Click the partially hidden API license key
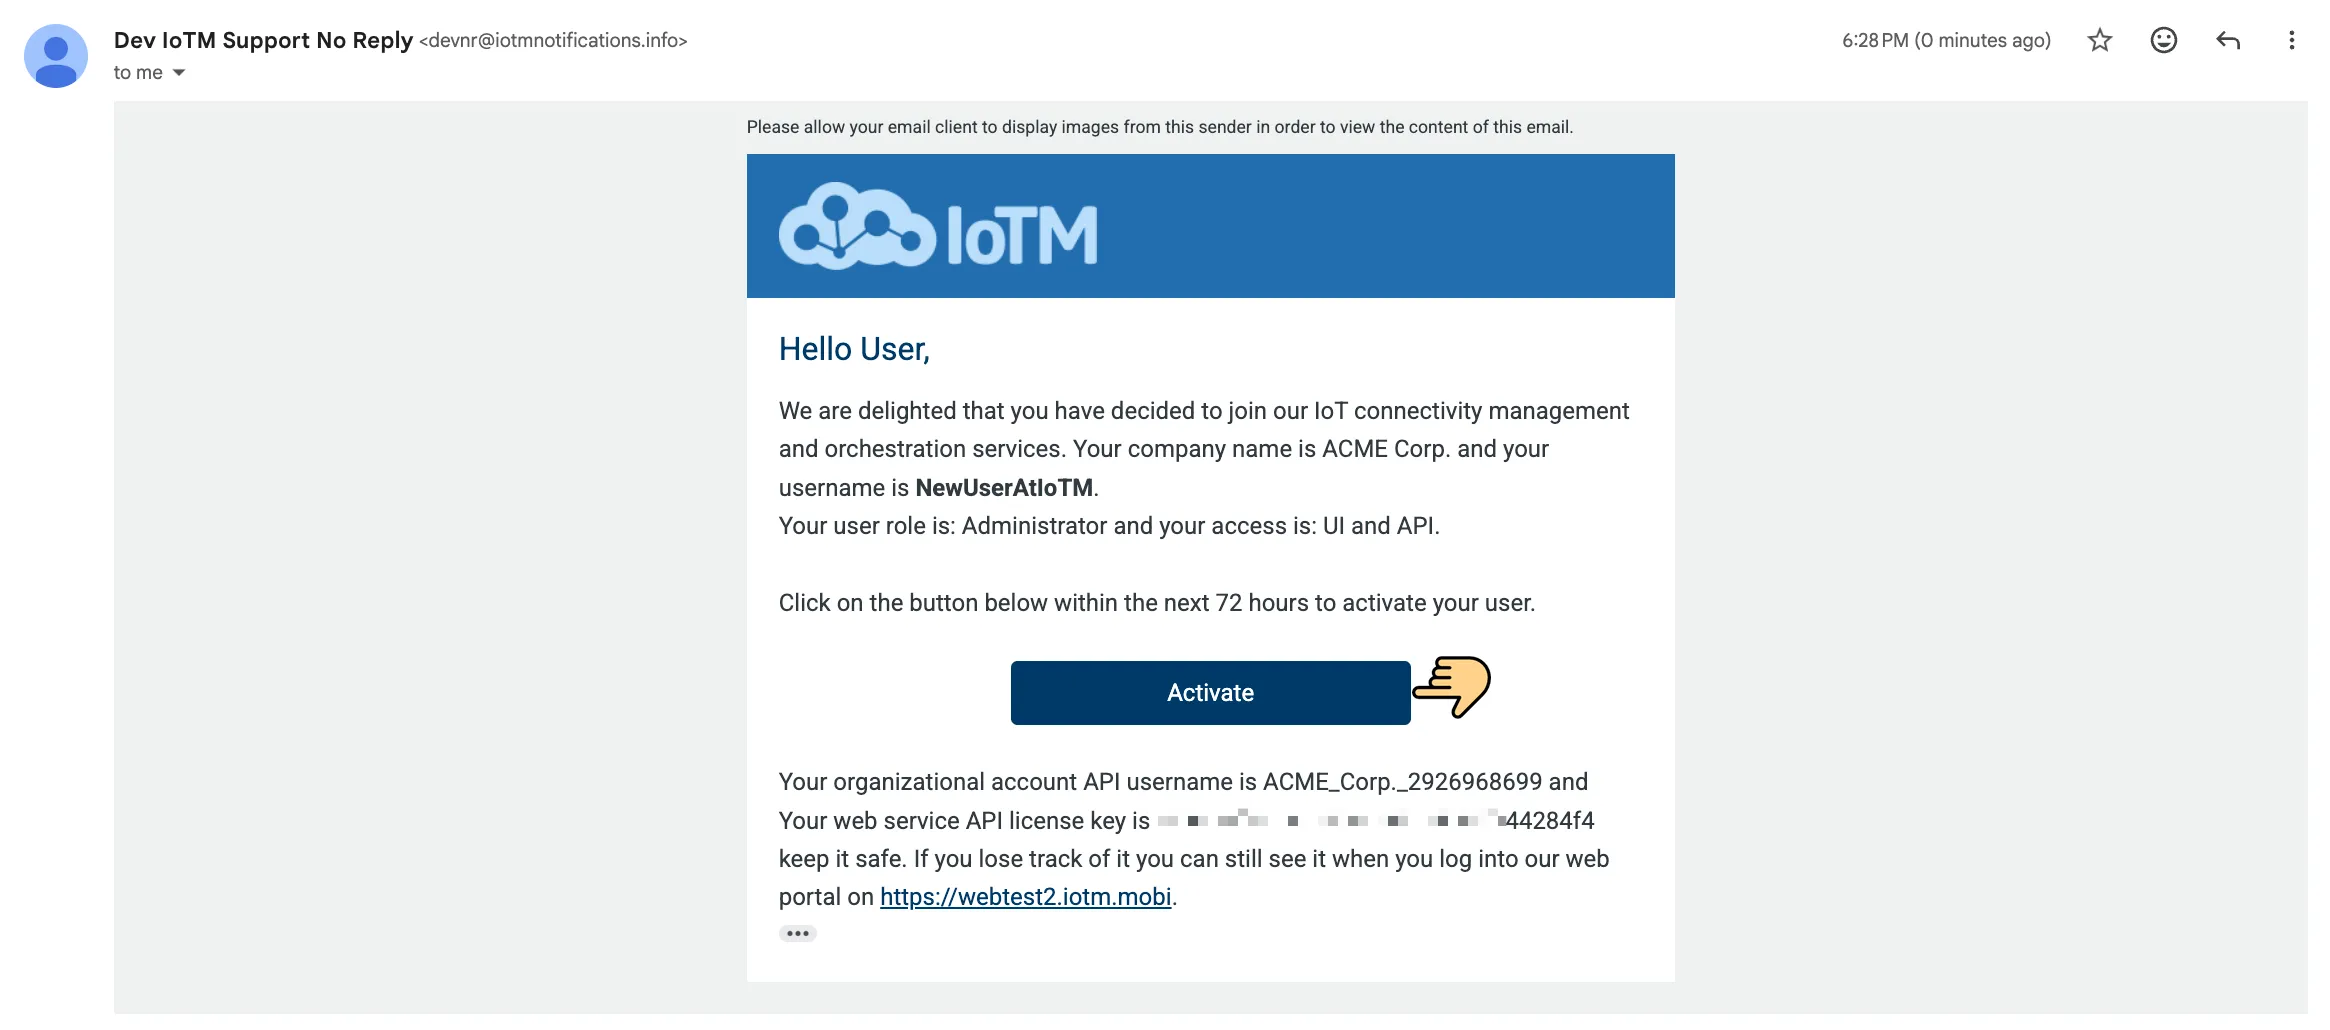 [x=1376, y=821]
